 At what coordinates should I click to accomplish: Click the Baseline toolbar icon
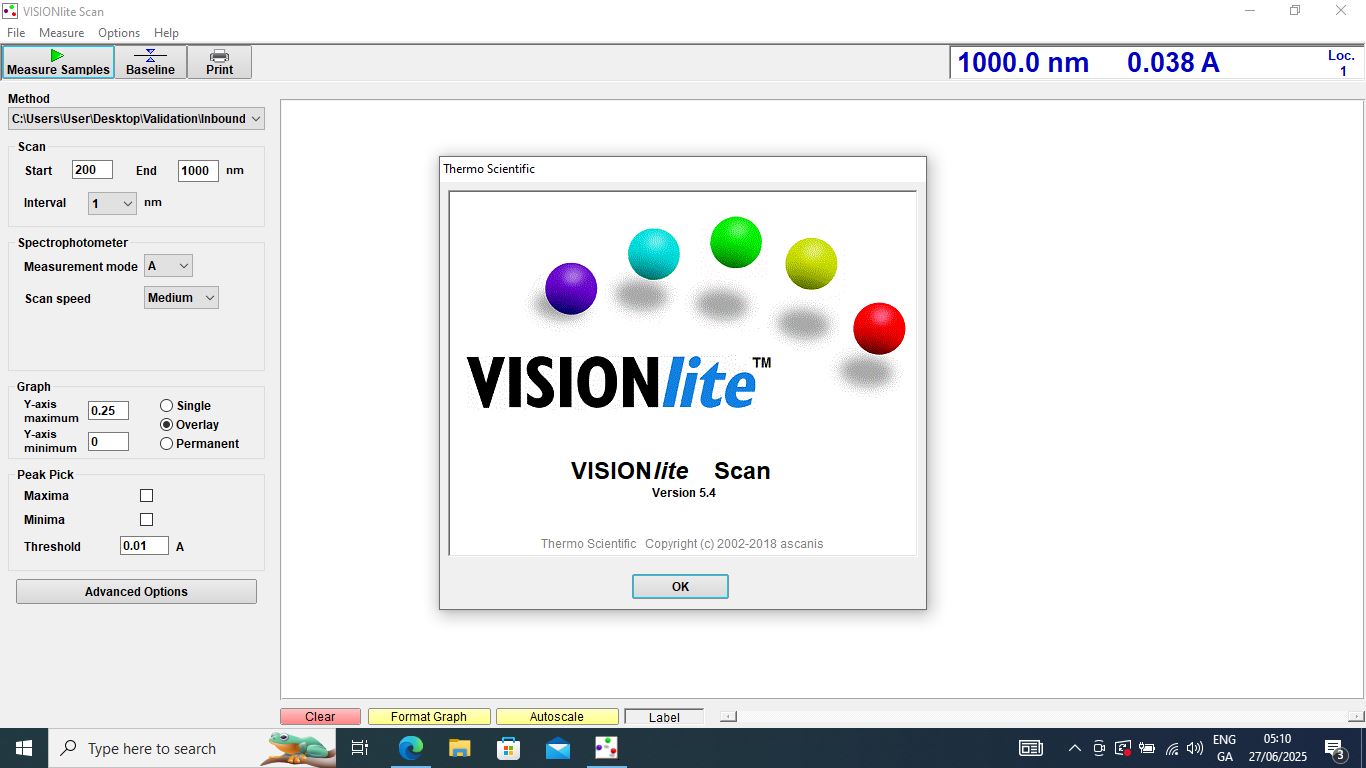pyautogui.click(x=150, y=55)
